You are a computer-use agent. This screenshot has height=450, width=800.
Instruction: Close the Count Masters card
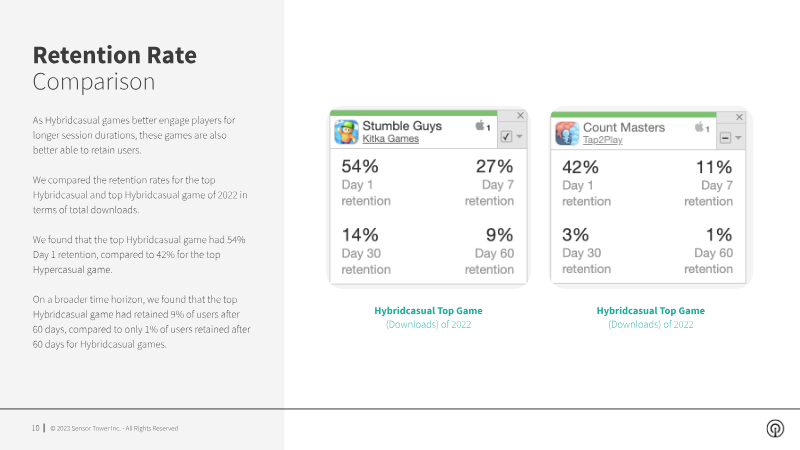pos(741,116)
